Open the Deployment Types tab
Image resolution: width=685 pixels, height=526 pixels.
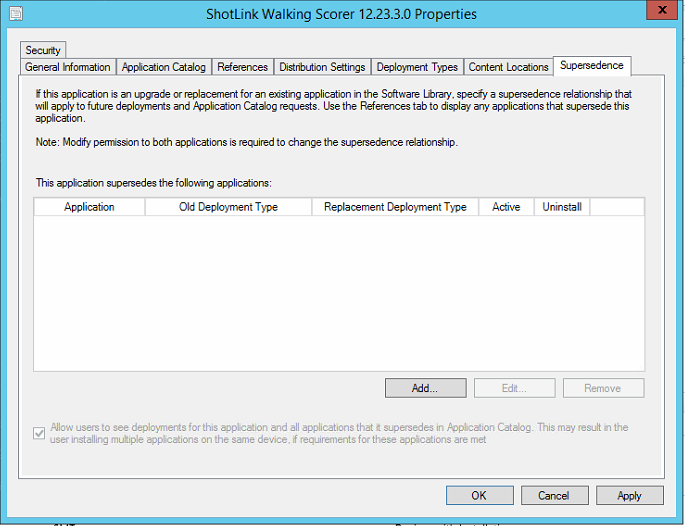[x=417, y=67]
